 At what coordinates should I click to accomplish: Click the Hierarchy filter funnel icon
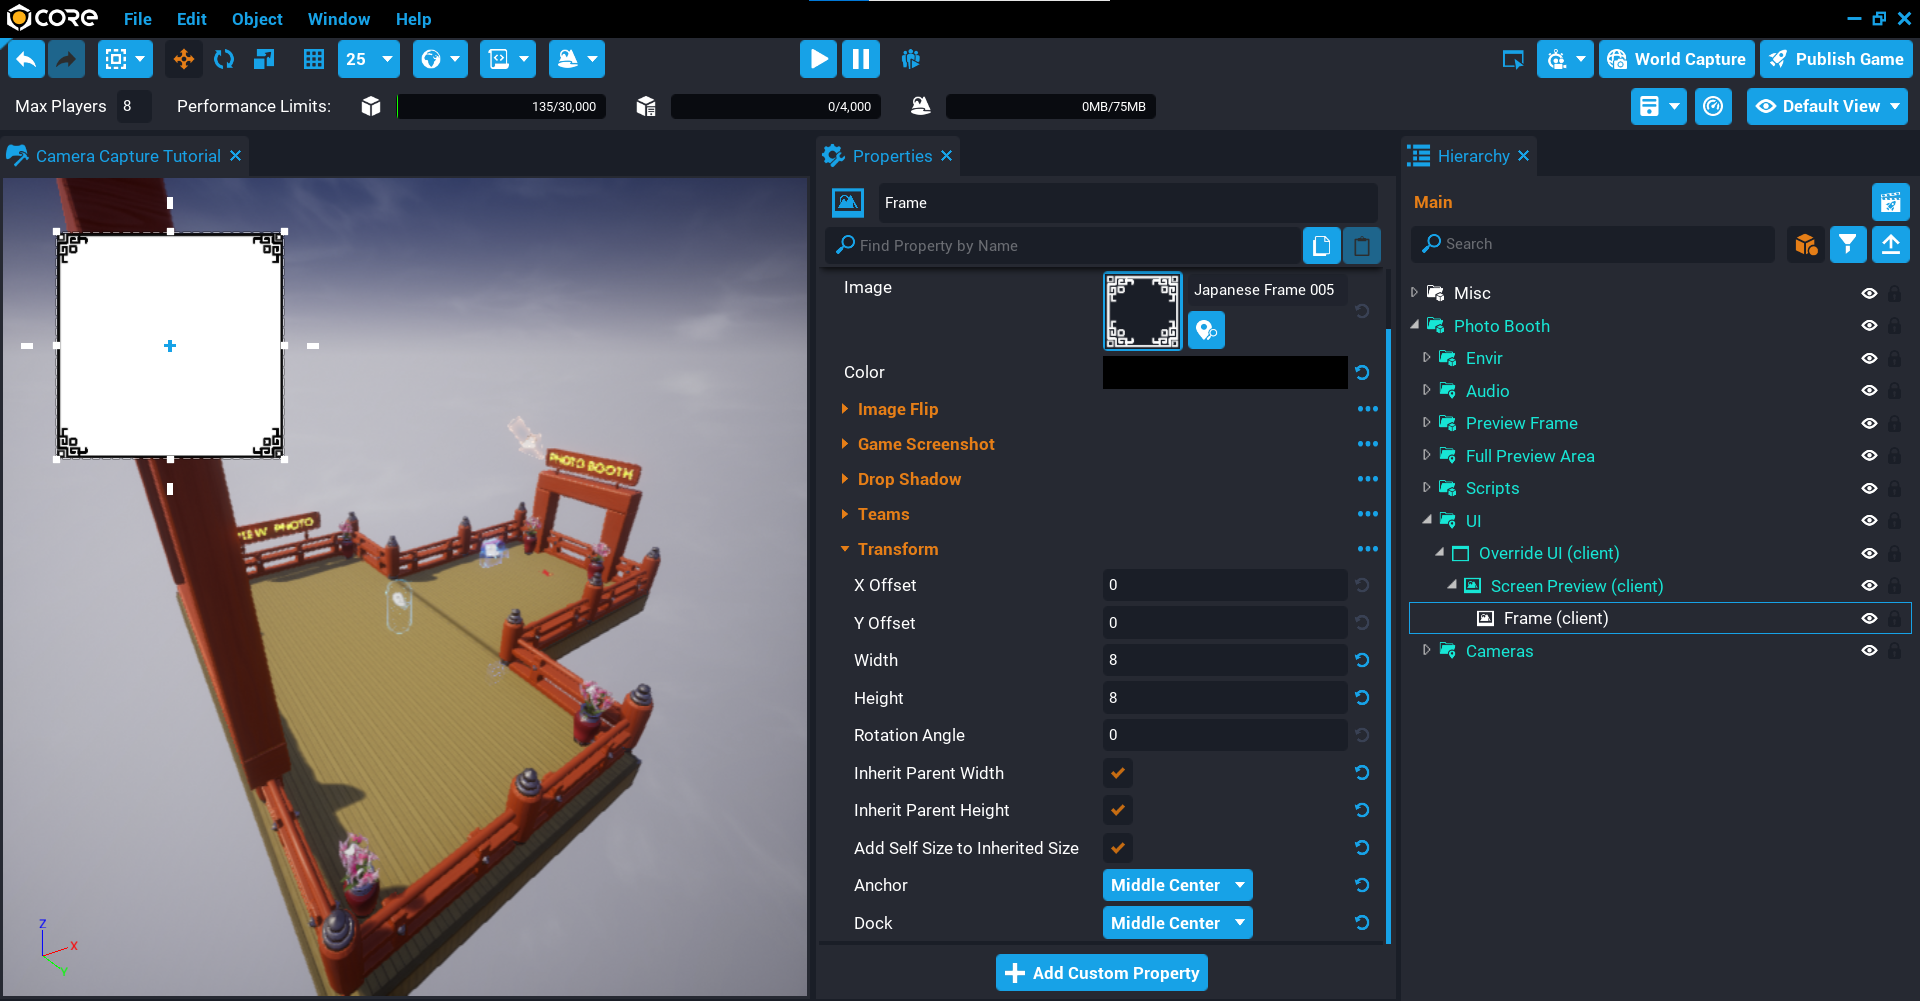point(1847,244)
